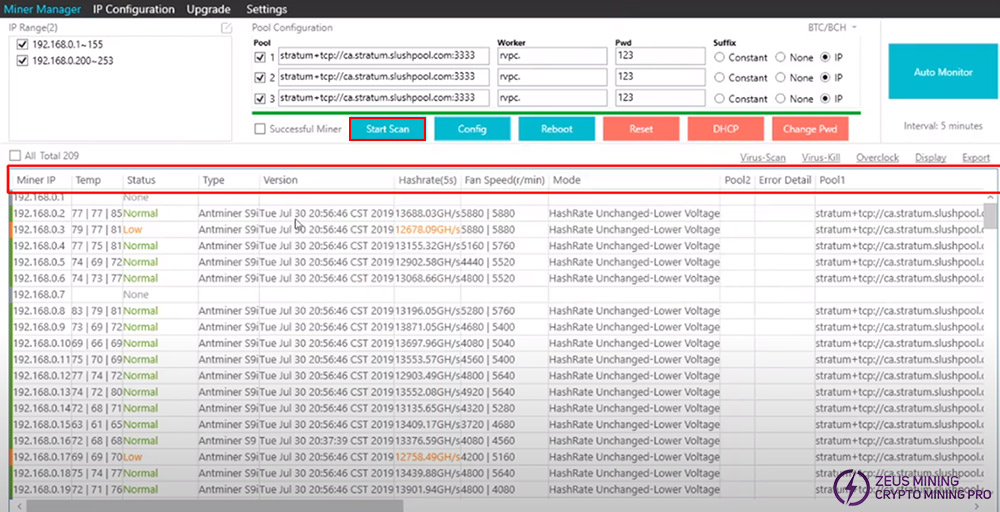Viewport: 1000px width, 512px height.
Task: Sort by the Hashrate(5s) column header
Action: (426, 180)
